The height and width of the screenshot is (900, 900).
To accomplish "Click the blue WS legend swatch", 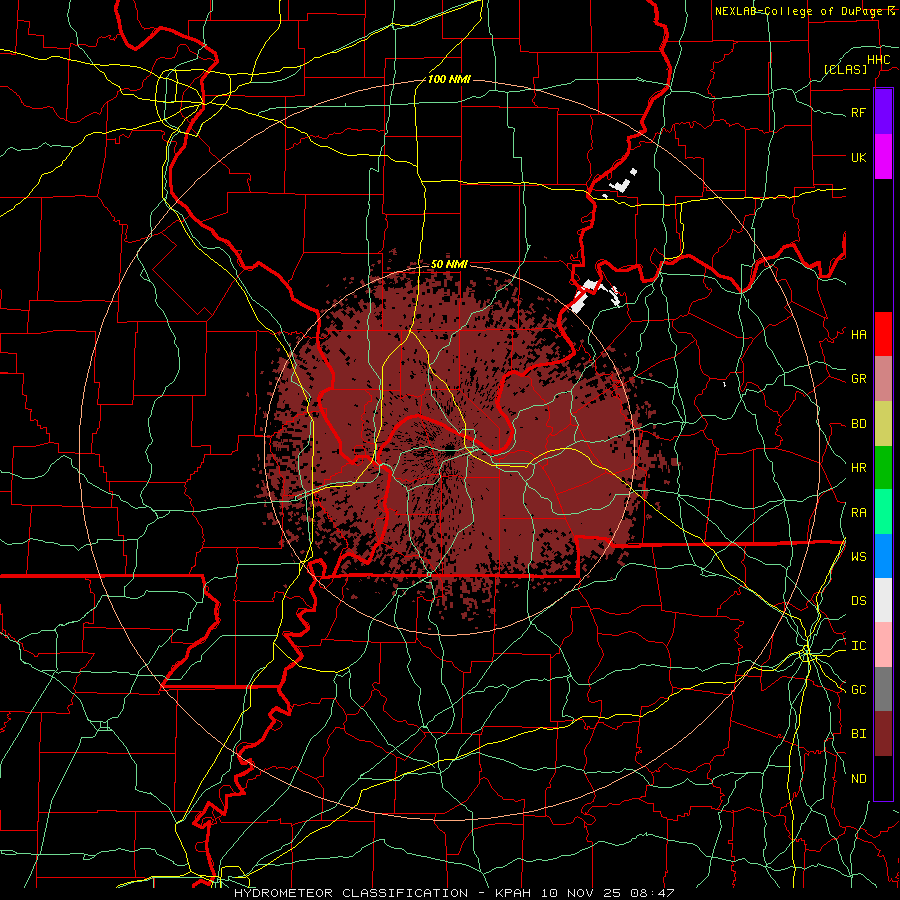I will tap(883, 556).
